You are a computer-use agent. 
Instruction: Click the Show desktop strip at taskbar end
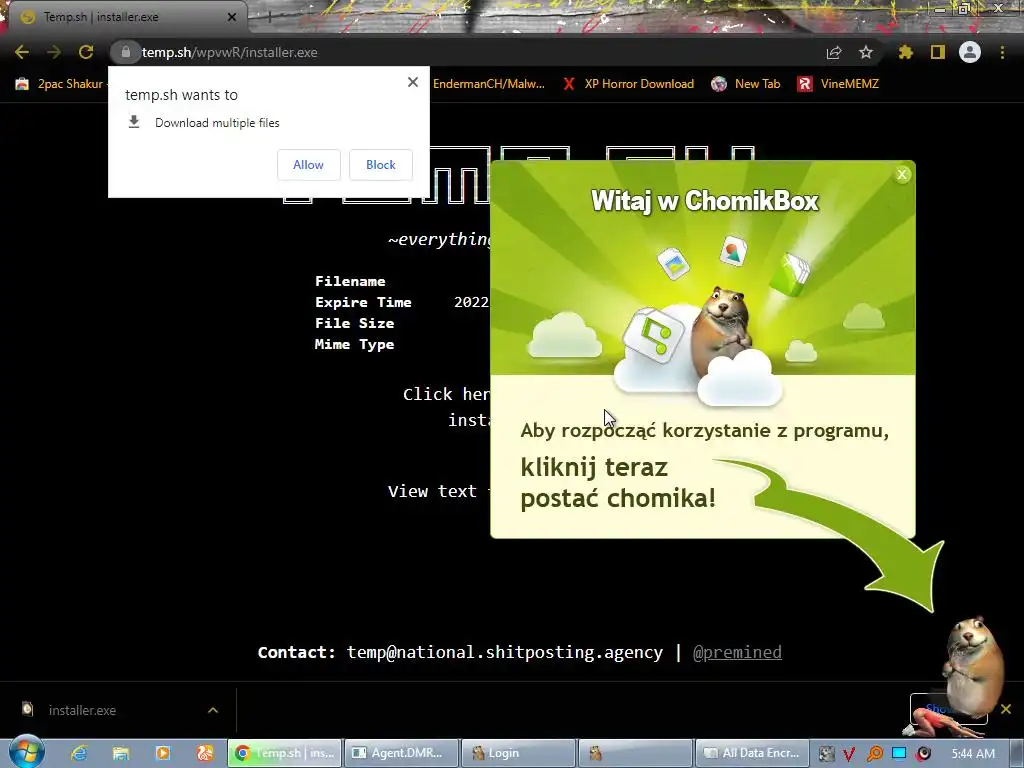click(1017, 753)
